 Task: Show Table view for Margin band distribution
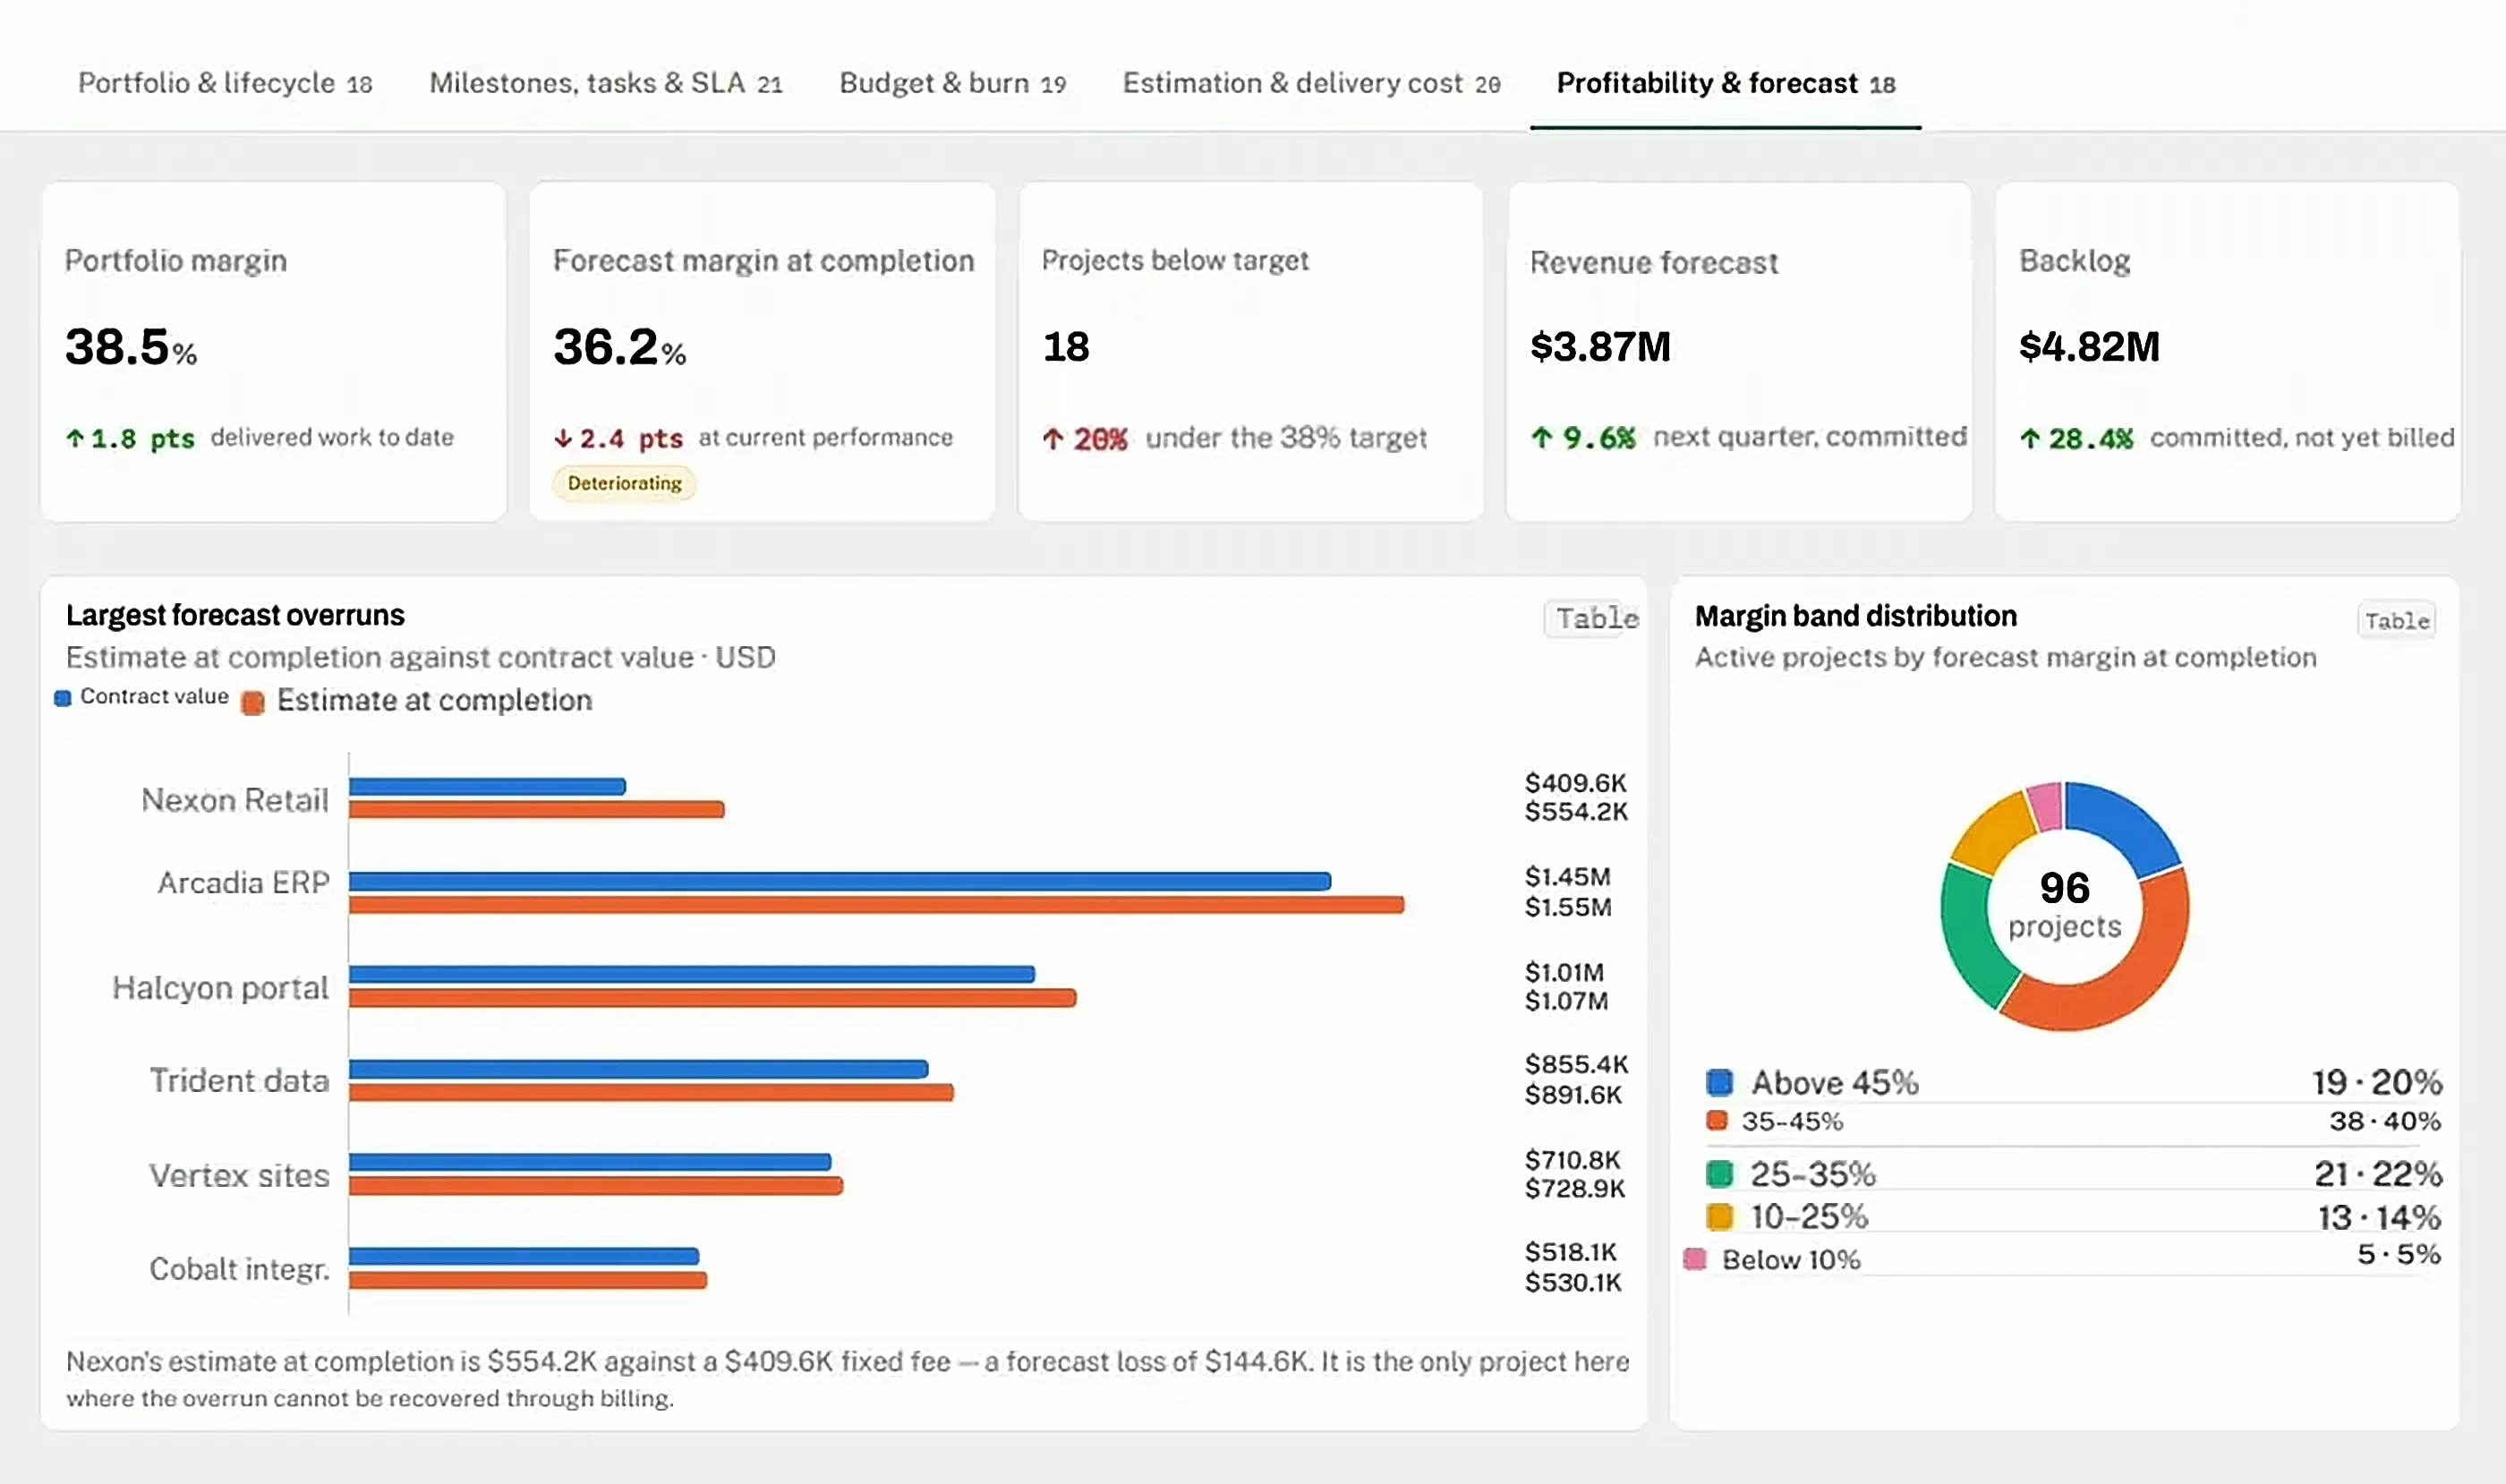[x=2396, y=621]
